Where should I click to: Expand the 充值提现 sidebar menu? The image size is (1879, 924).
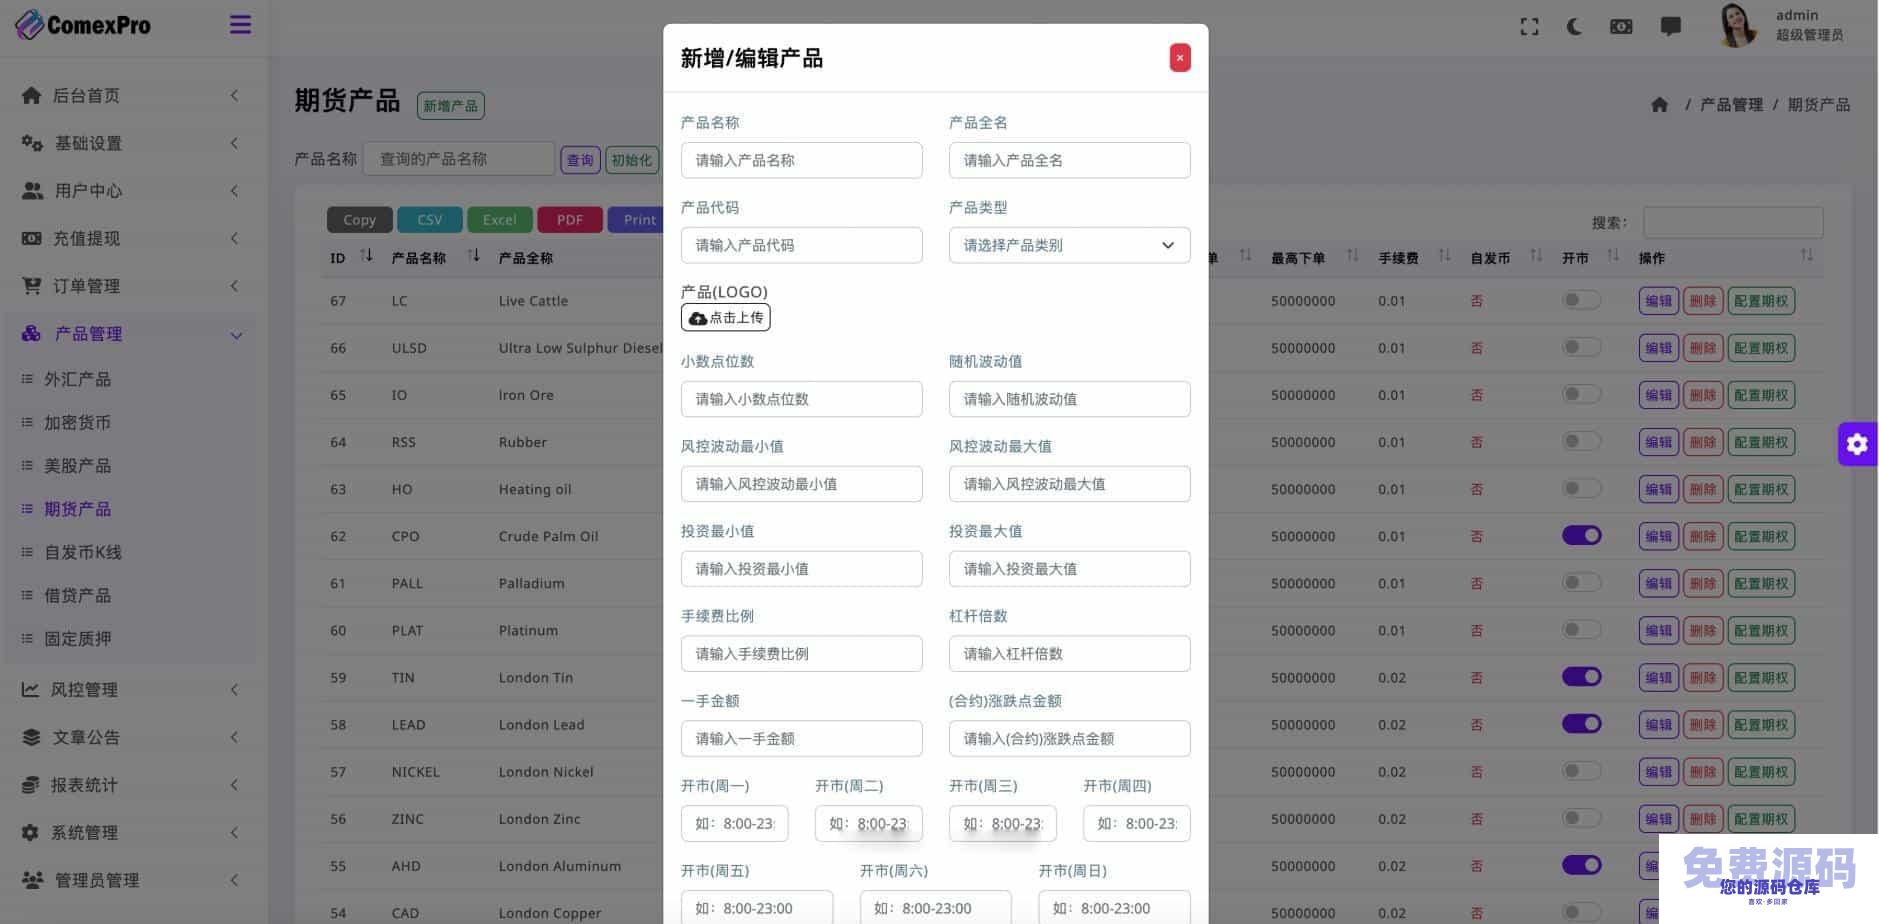(130, 238)
